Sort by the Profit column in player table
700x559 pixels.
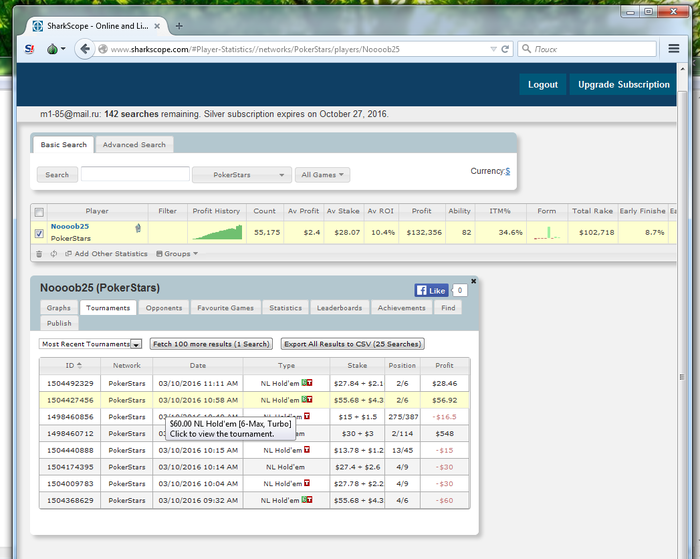[421, 211]
